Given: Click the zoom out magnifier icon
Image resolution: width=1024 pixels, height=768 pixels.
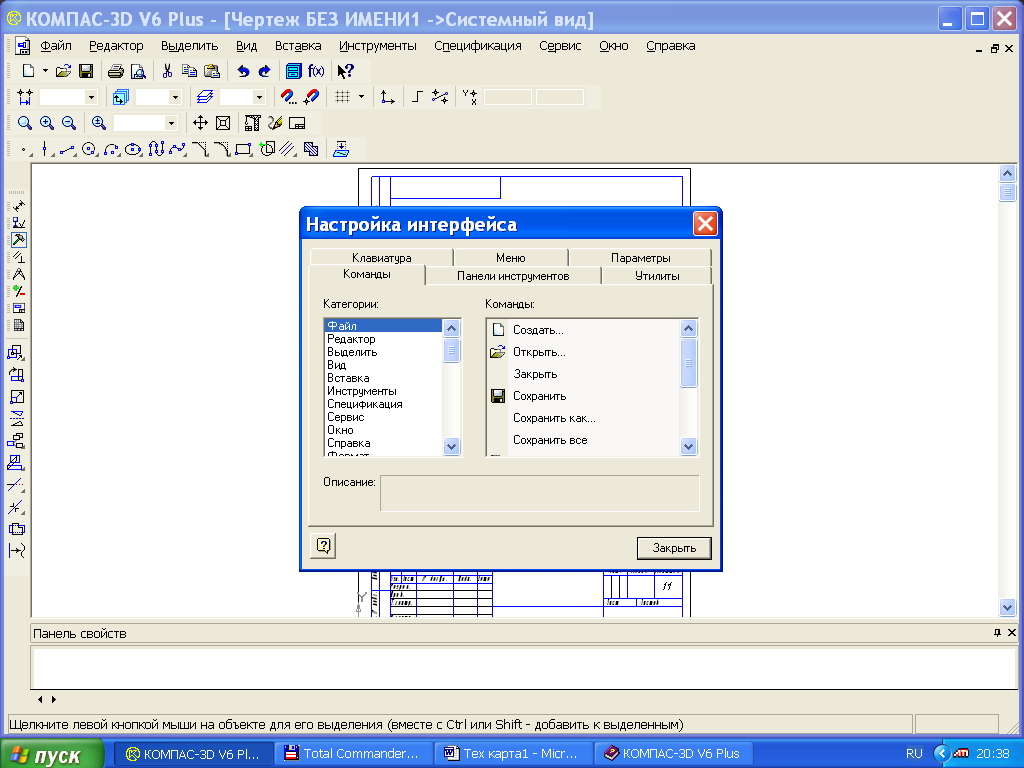Looking at the screenshot, I should 69,123.
